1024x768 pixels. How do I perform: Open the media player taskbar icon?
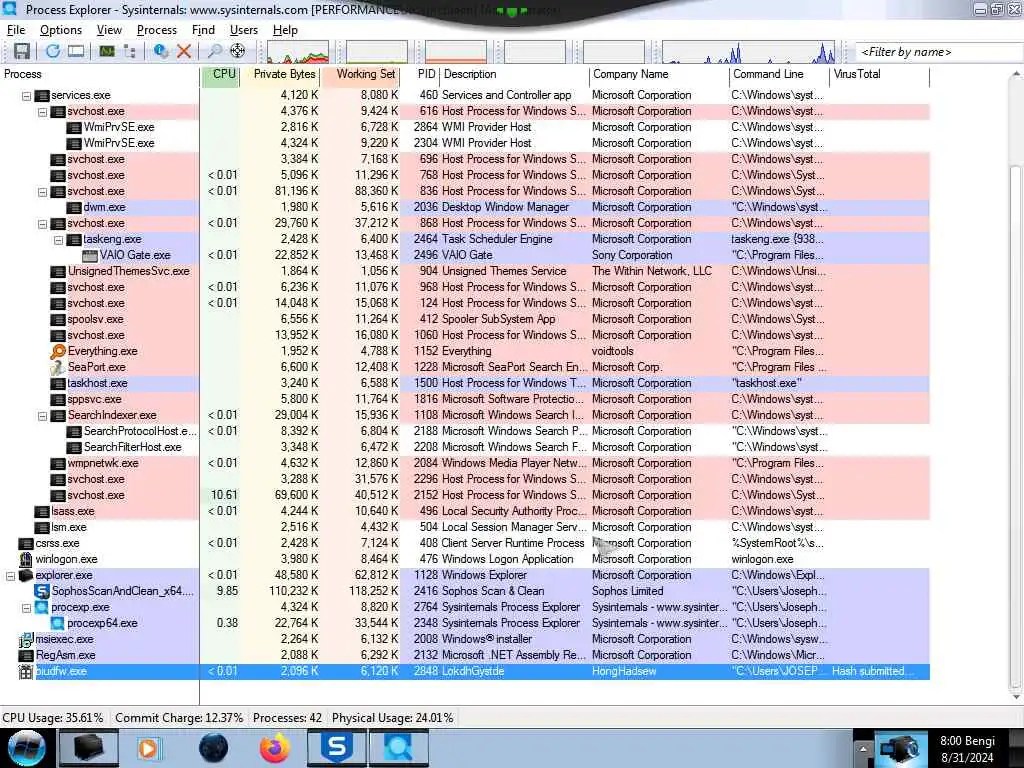point(149,748)
